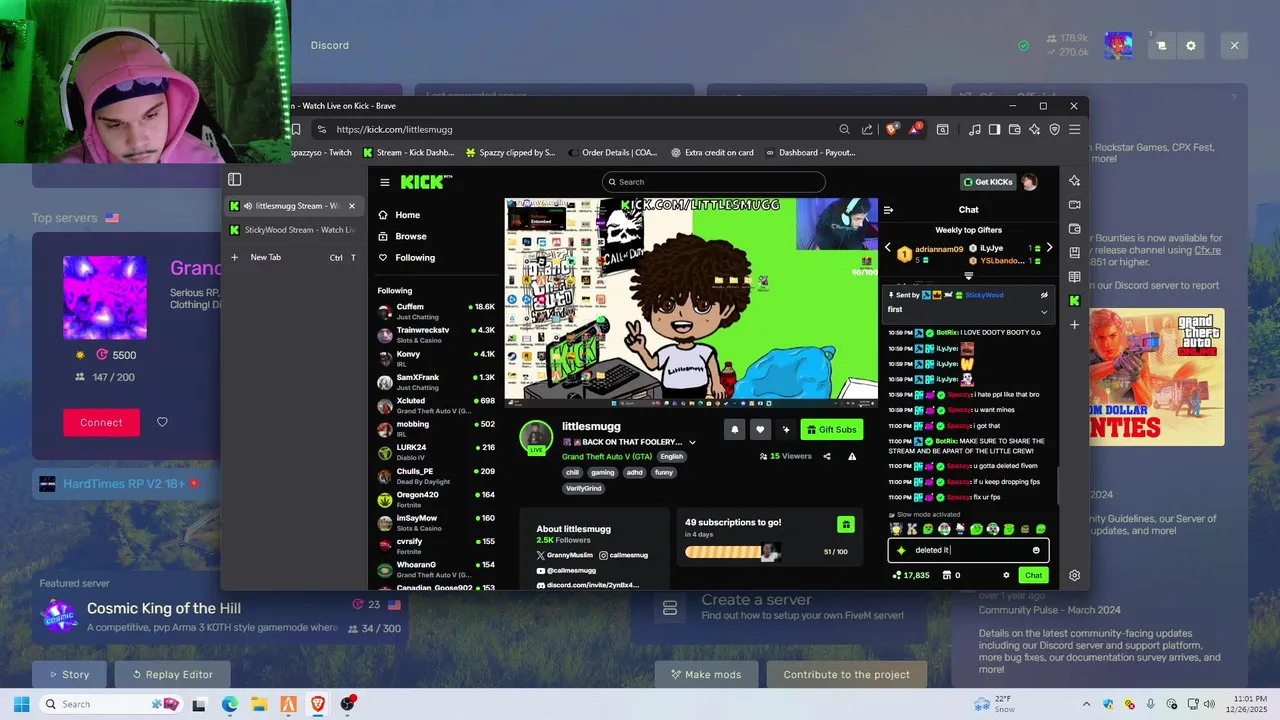Collapse the chat panel arrow icon

click(x=888, y=210)
